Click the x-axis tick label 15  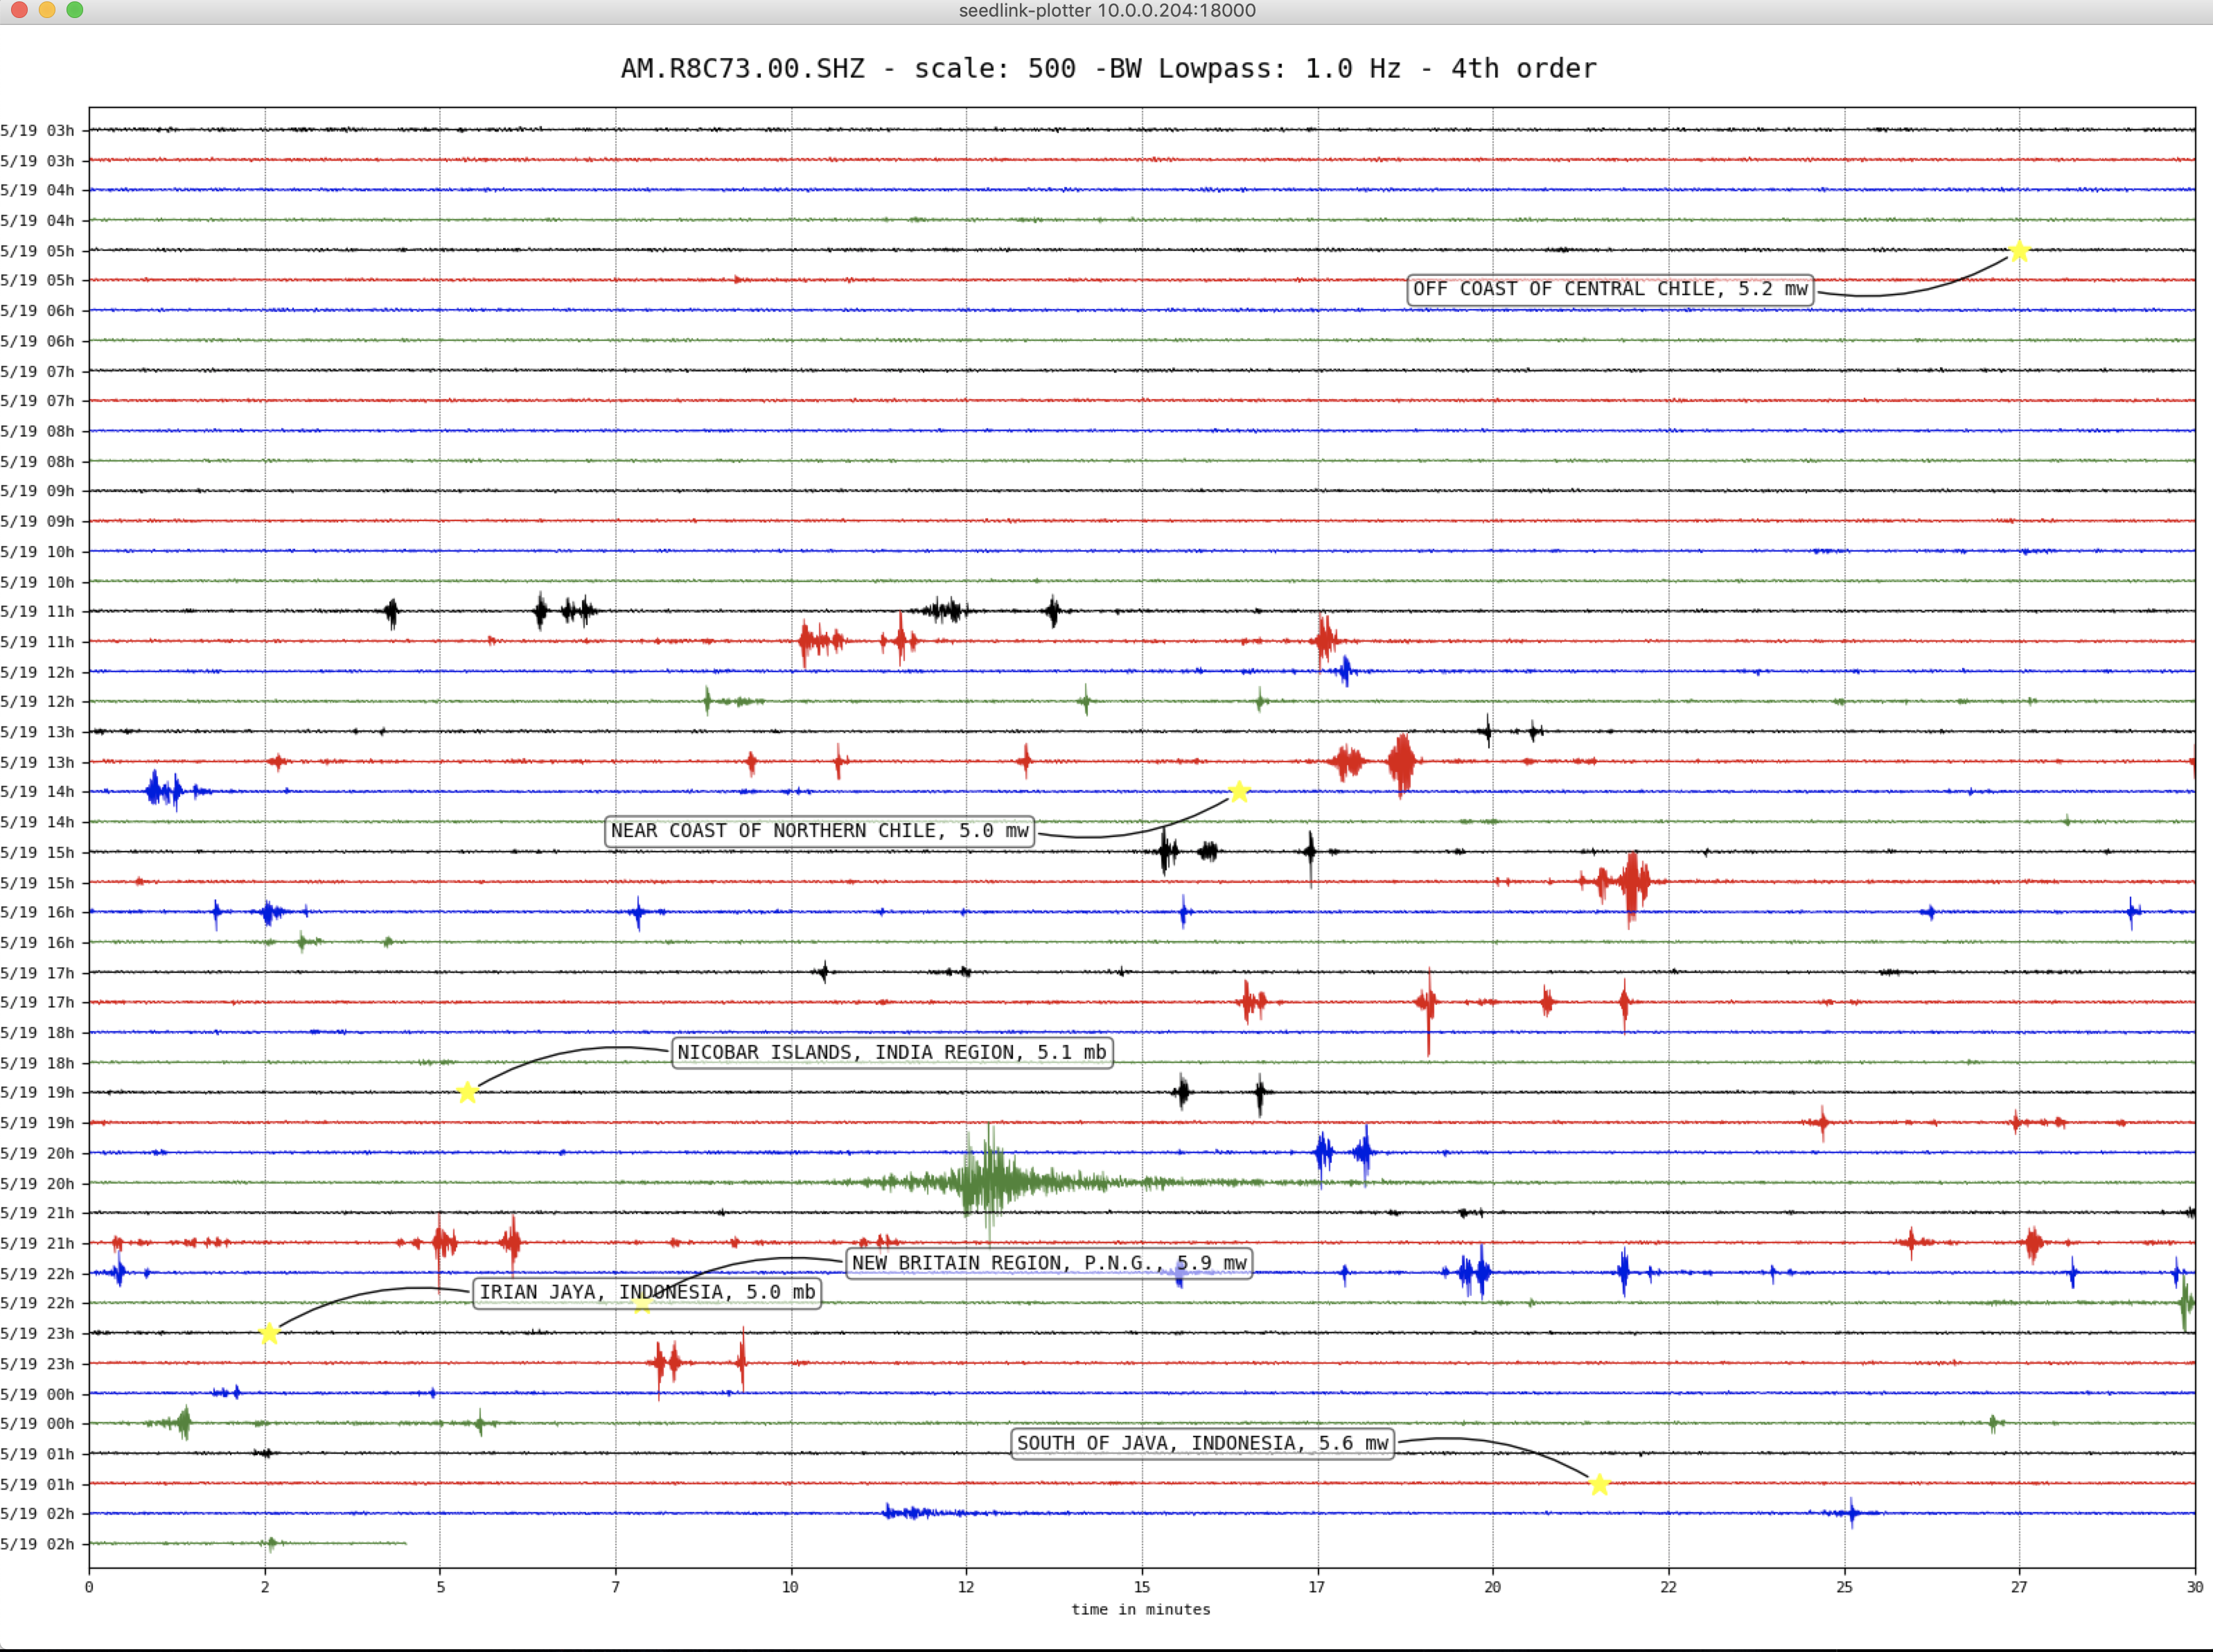pos(1142,1587)
